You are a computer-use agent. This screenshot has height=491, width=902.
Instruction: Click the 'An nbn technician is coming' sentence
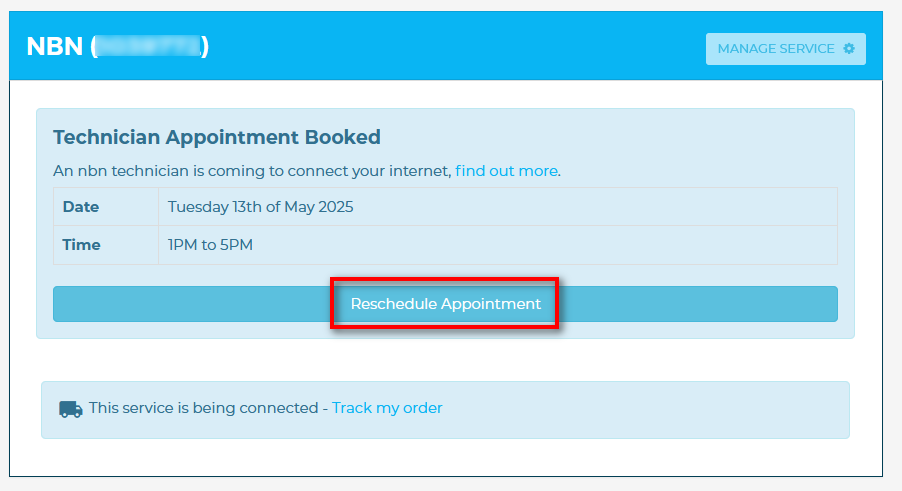click(x=252, y=171)
